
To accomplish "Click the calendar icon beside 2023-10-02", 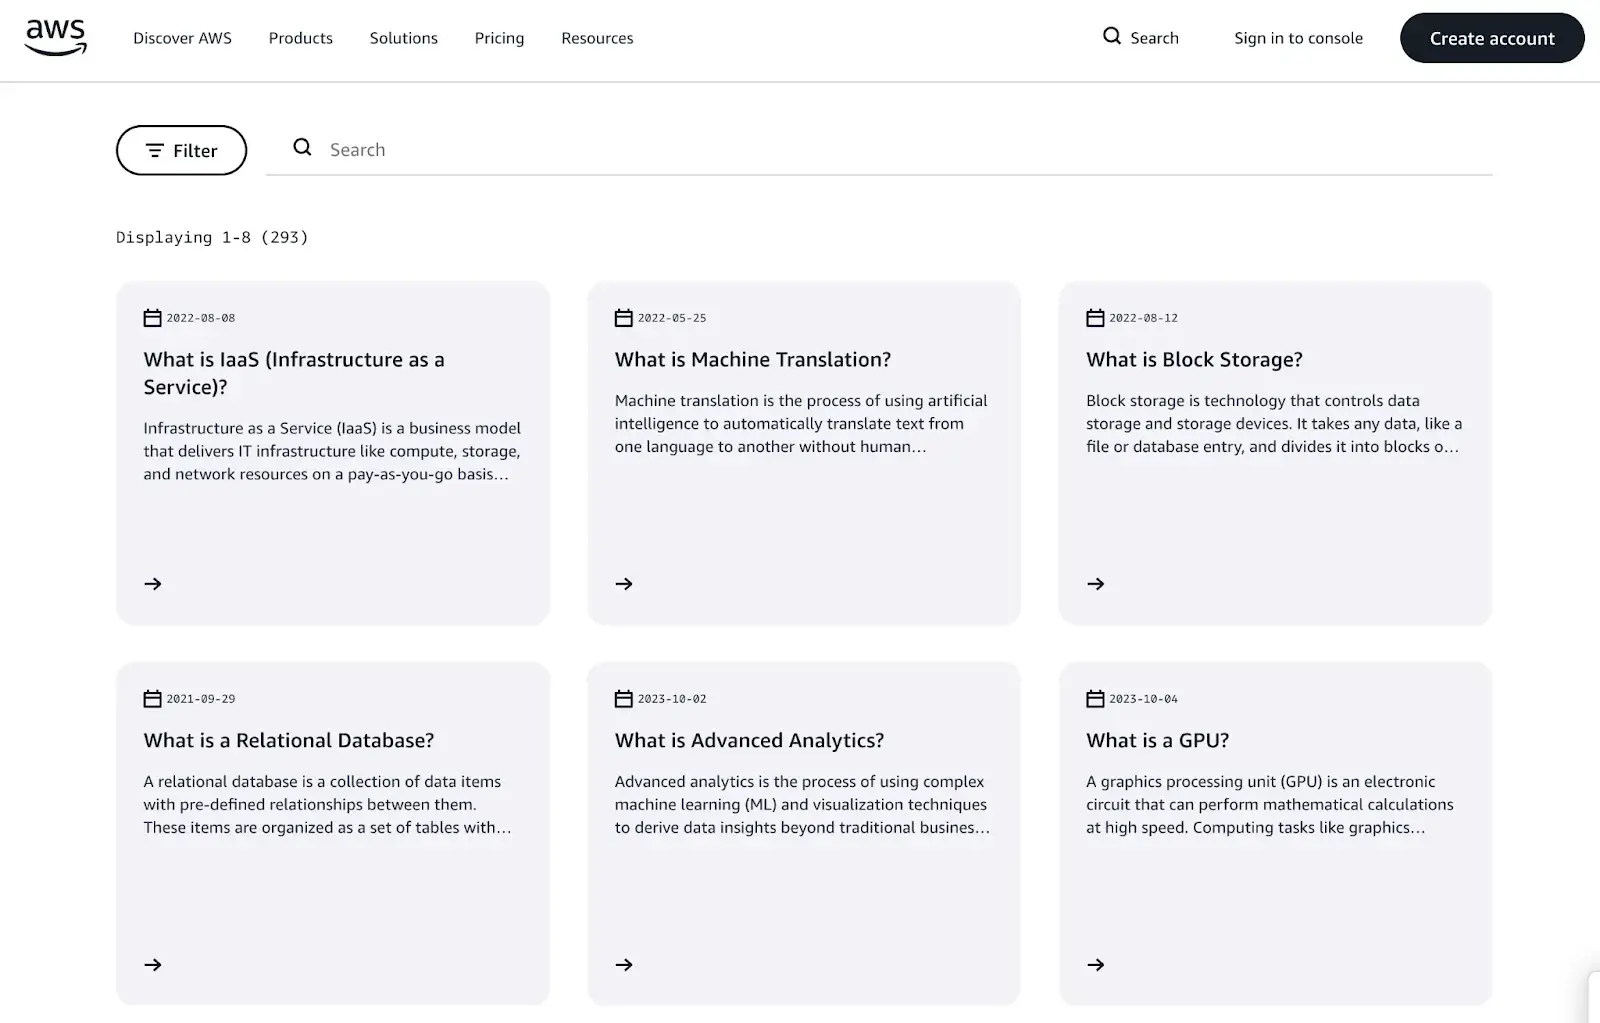I will point(623,699).
